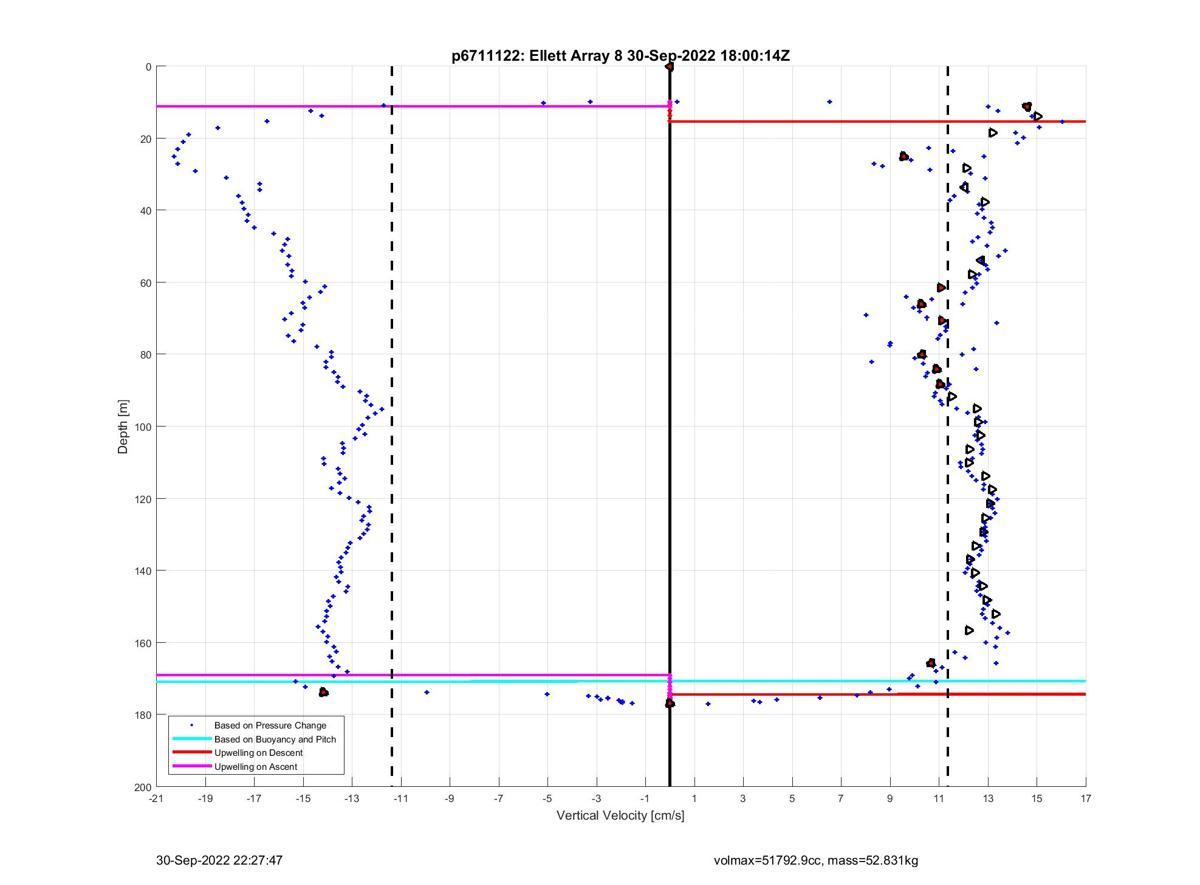The width and height of the screenshot is (1200, 885).
Task: Click legend entry 'Upwelling on Ascent'
Action: click(255, 766)
